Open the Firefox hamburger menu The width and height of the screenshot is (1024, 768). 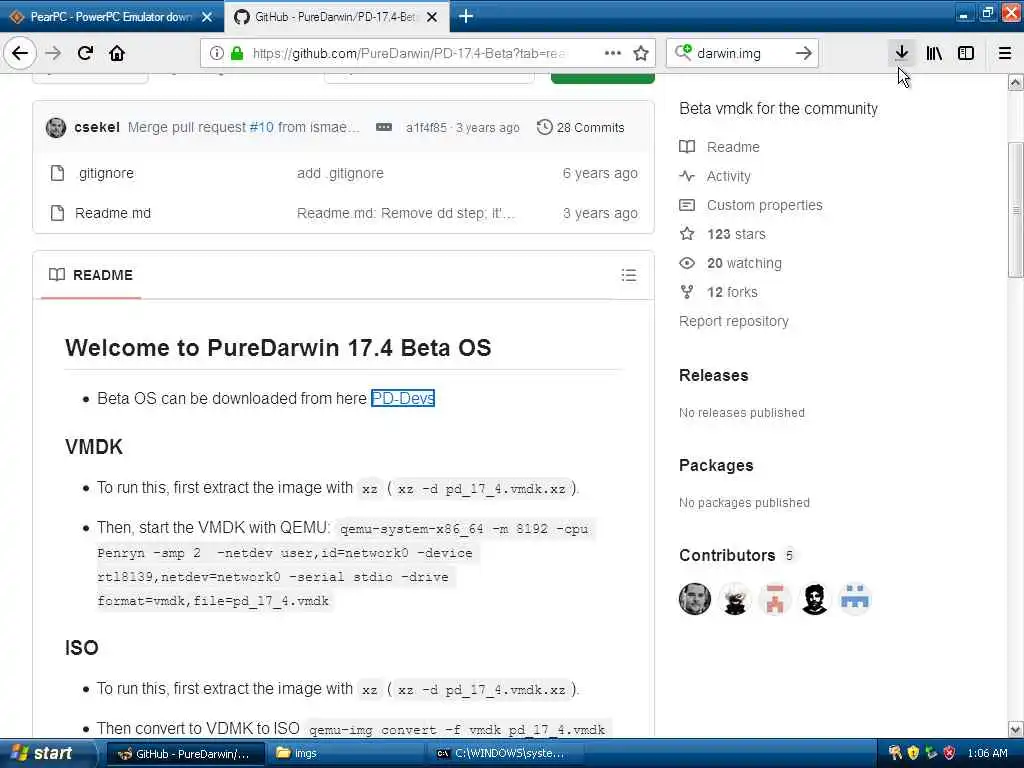[1005, 53]
